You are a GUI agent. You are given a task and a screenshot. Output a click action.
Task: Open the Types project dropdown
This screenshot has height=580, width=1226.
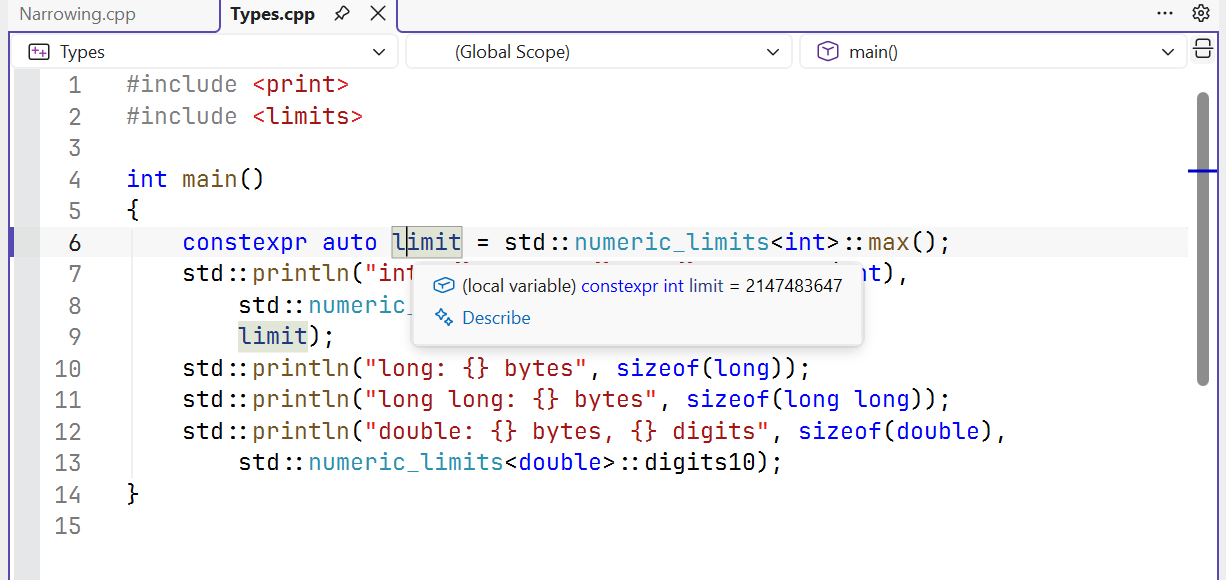coord(204,52)
